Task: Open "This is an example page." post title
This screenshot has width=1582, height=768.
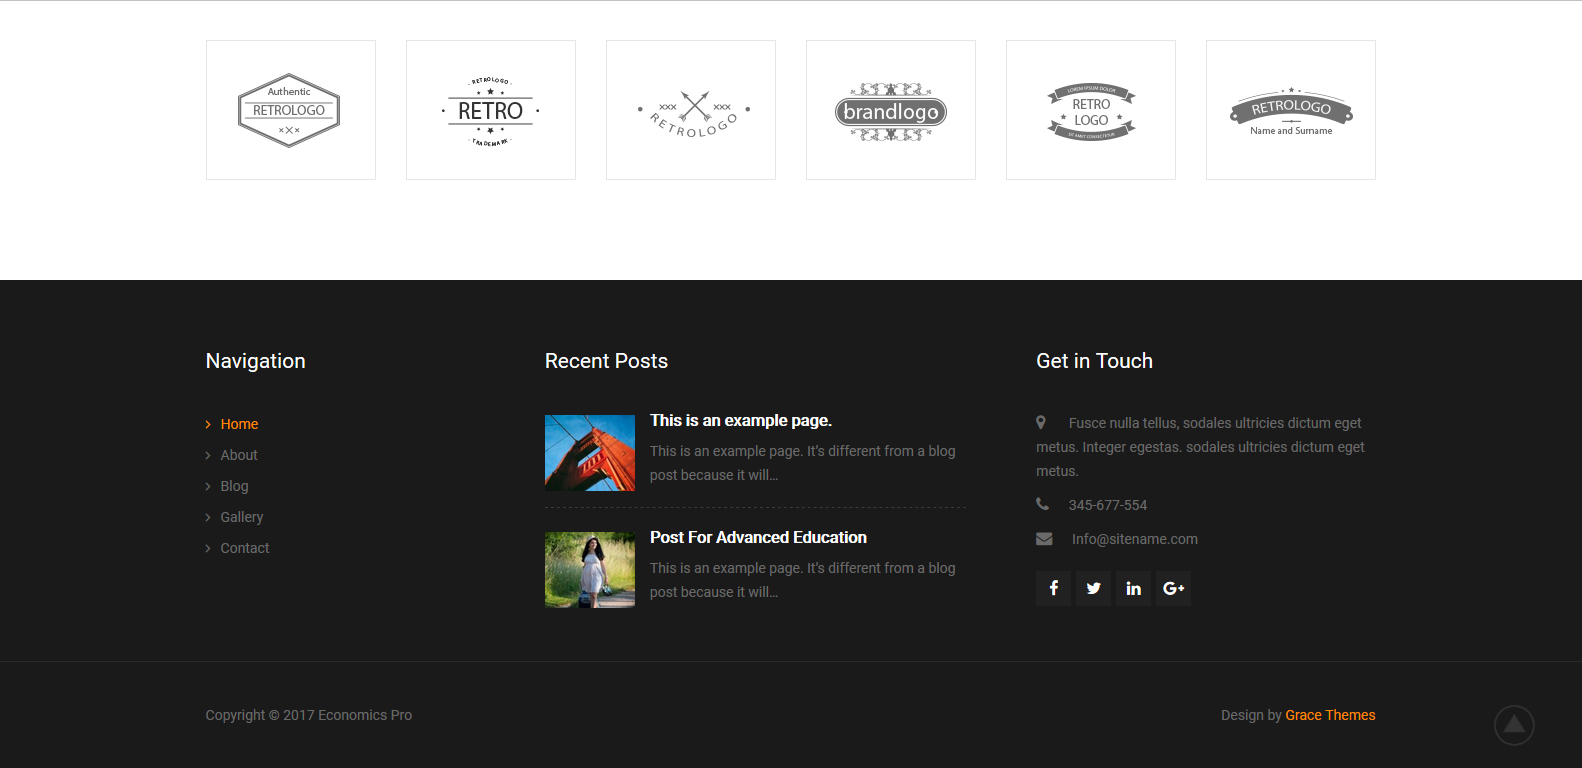Action: pyautogui.click(x=740, y=421)
